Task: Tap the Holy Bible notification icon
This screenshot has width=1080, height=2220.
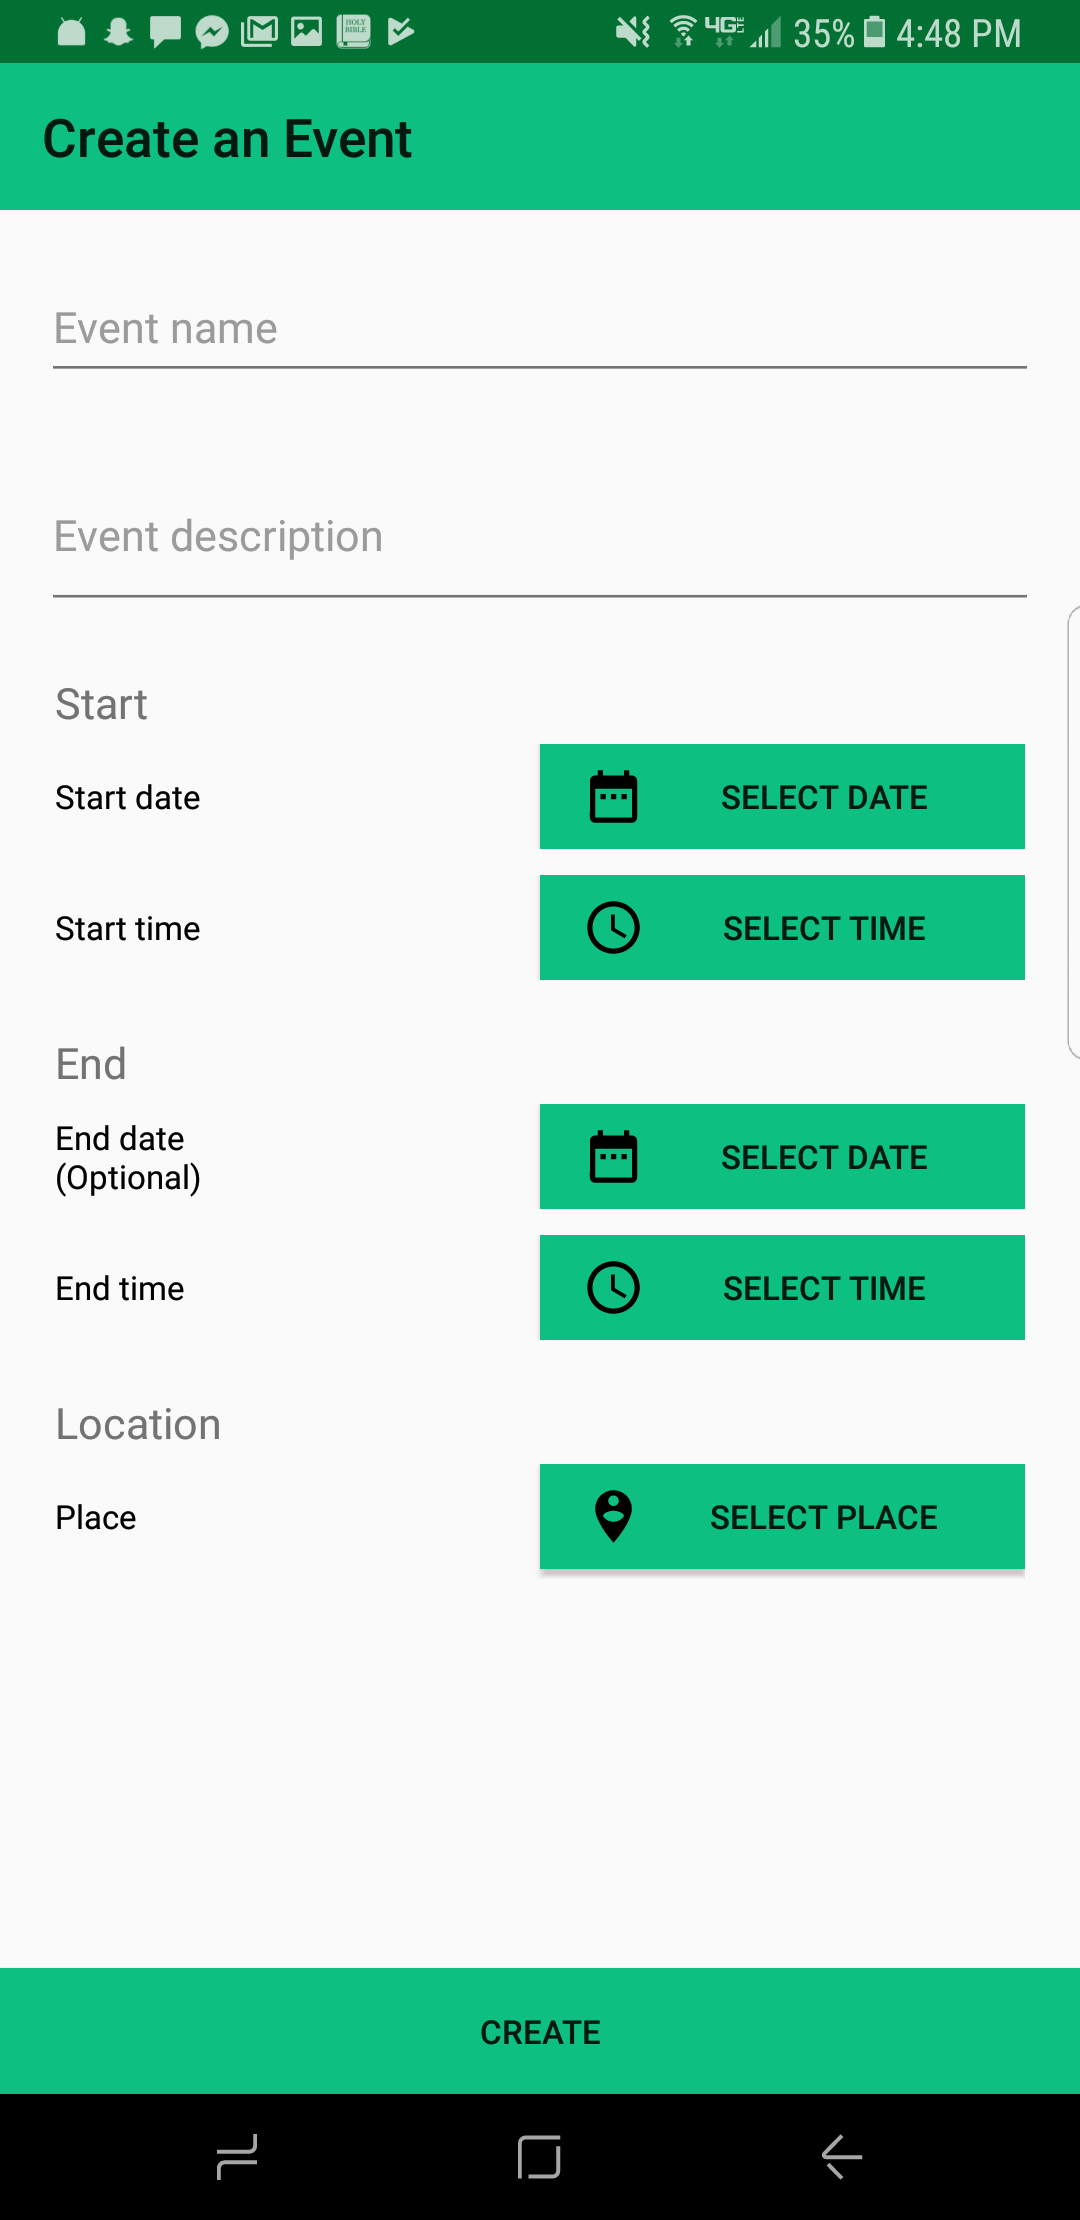Action: (x=354, y=32)
